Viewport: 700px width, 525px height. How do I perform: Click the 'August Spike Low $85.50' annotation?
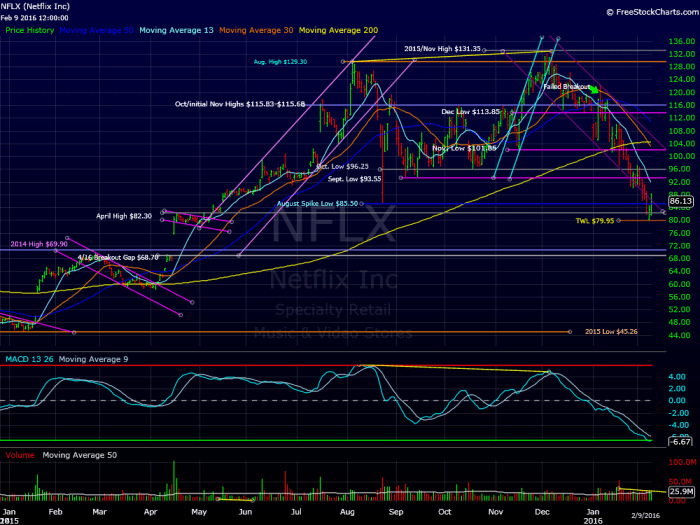pyautogui.click(x=317, y=204)
